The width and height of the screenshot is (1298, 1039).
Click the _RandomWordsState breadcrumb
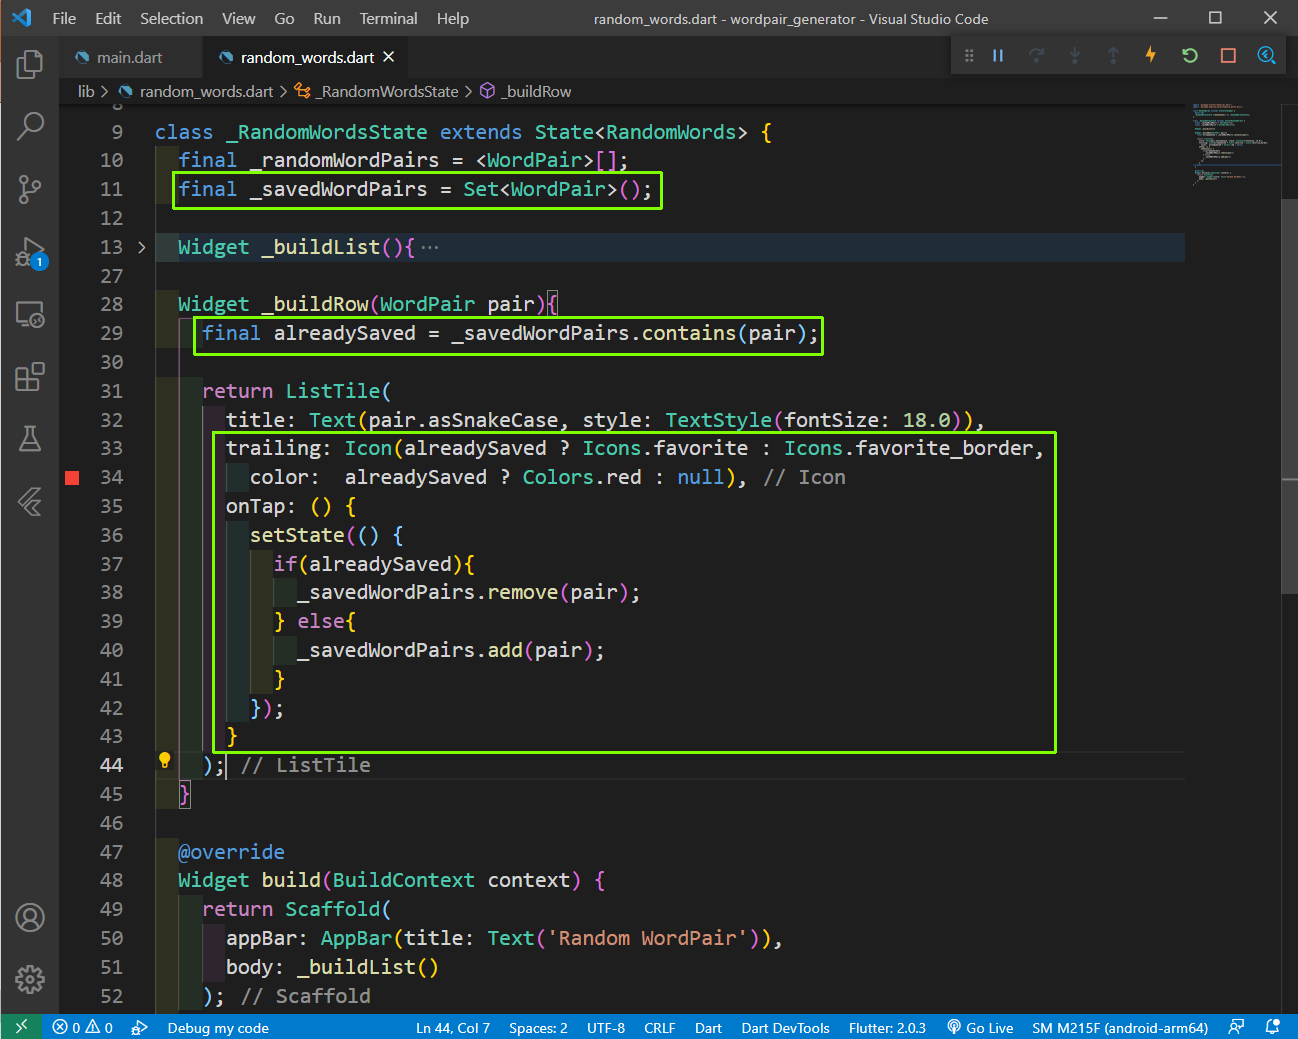[x=388, y=91]
